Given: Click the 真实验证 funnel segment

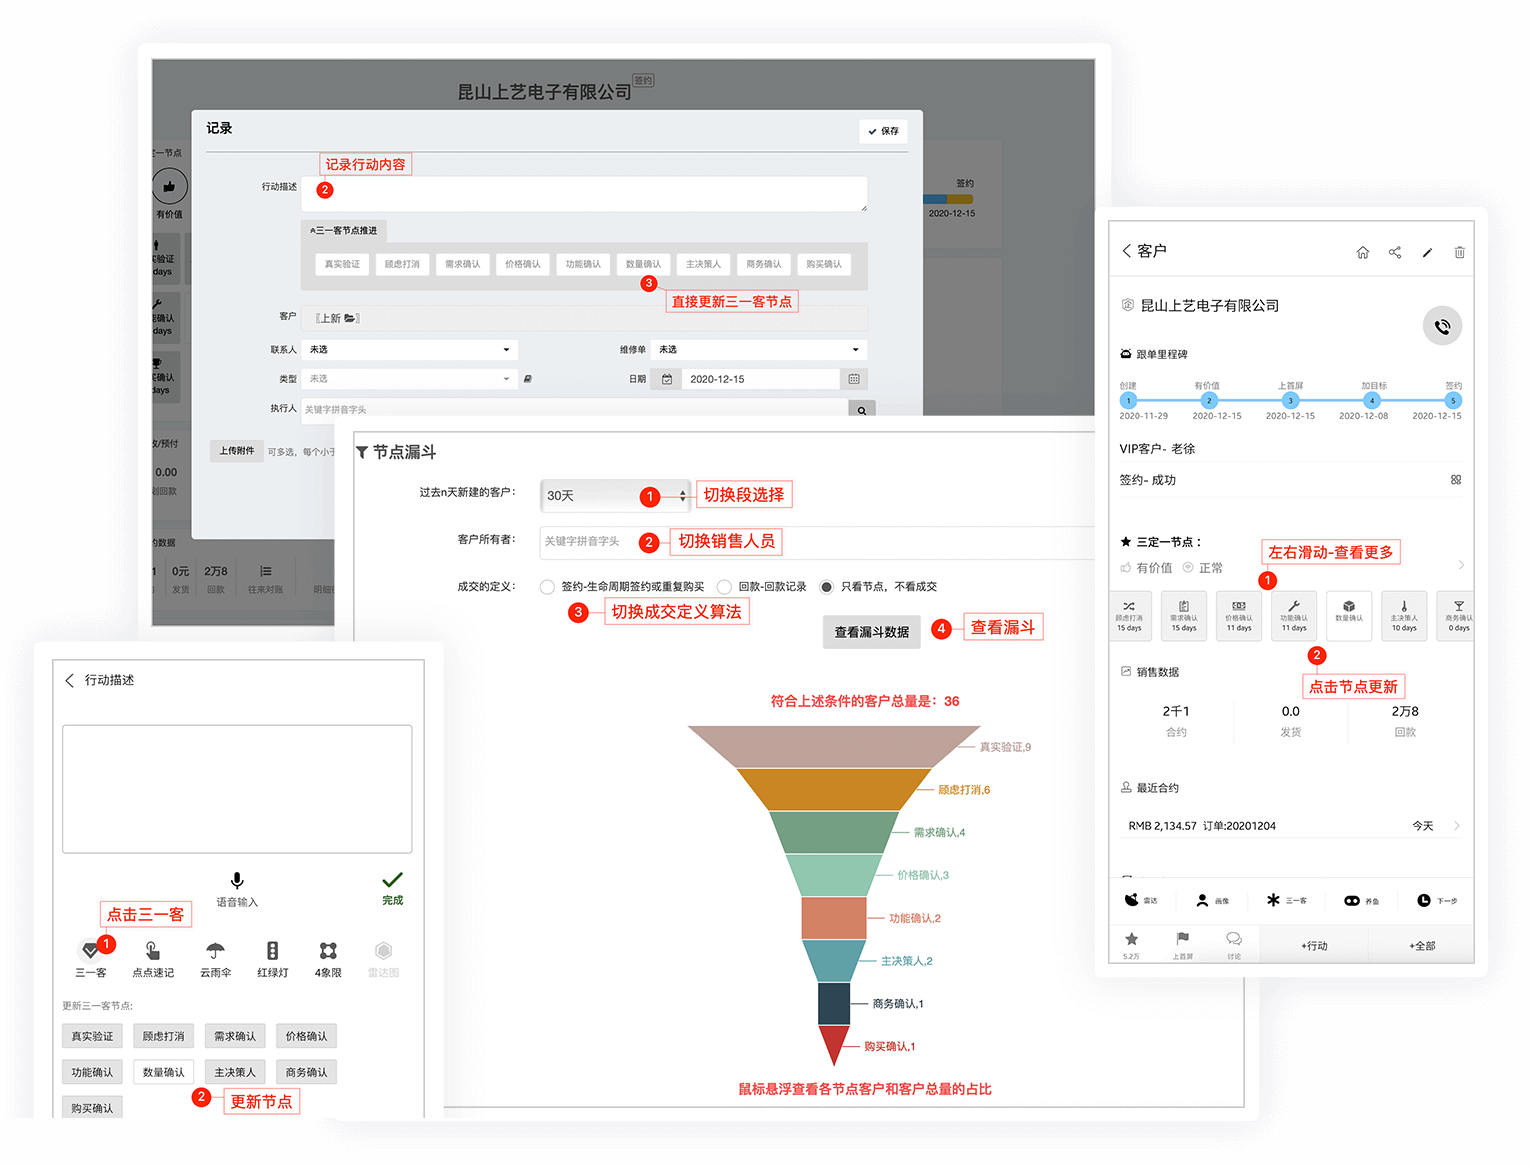Looking at the screenshot, I should (x=834, y=747).
